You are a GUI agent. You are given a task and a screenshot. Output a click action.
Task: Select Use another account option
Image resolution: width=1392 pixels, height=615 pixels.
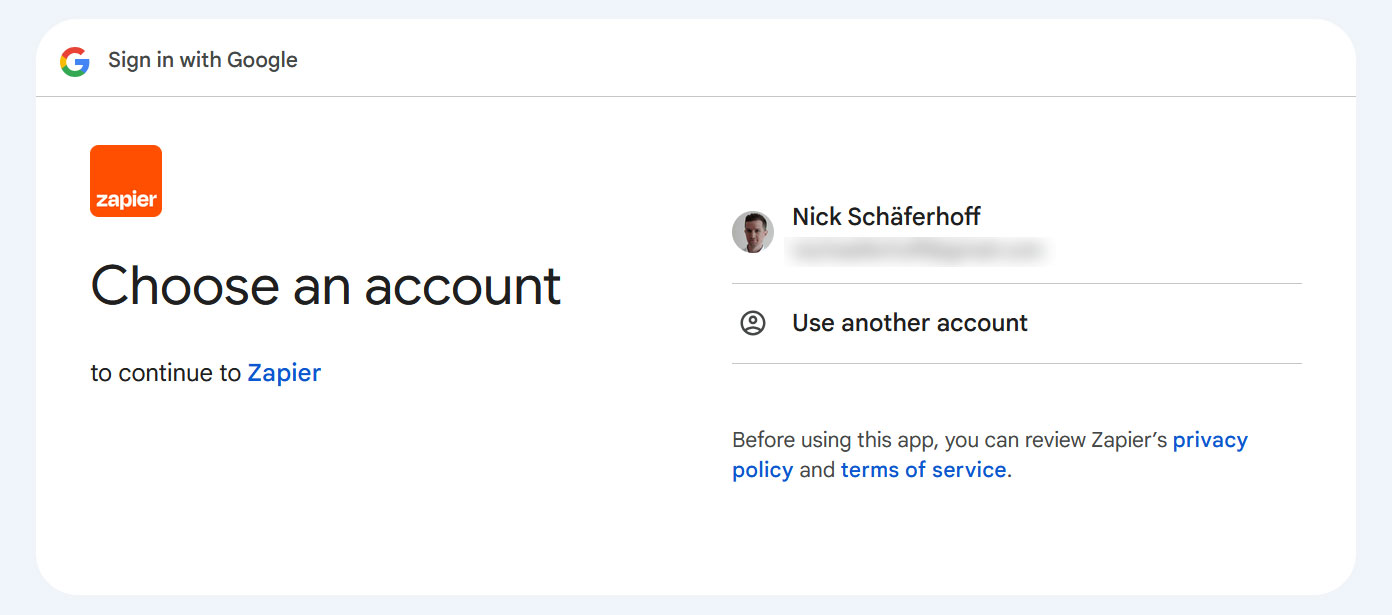pyautogui.click(x=1017, y=323)
